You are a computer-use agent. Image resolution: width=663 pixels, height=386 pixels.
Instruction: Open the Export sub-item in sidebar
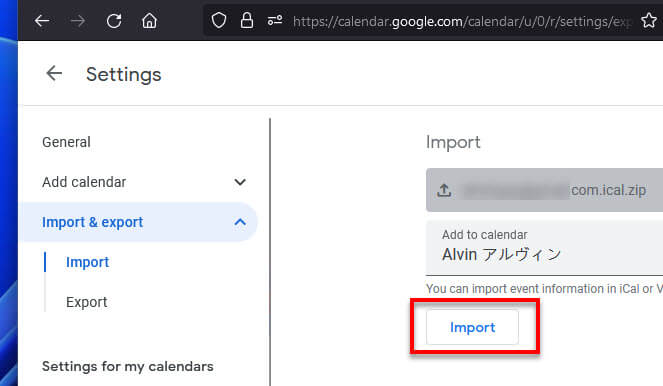pyautogui.click(x=87, y=302)
